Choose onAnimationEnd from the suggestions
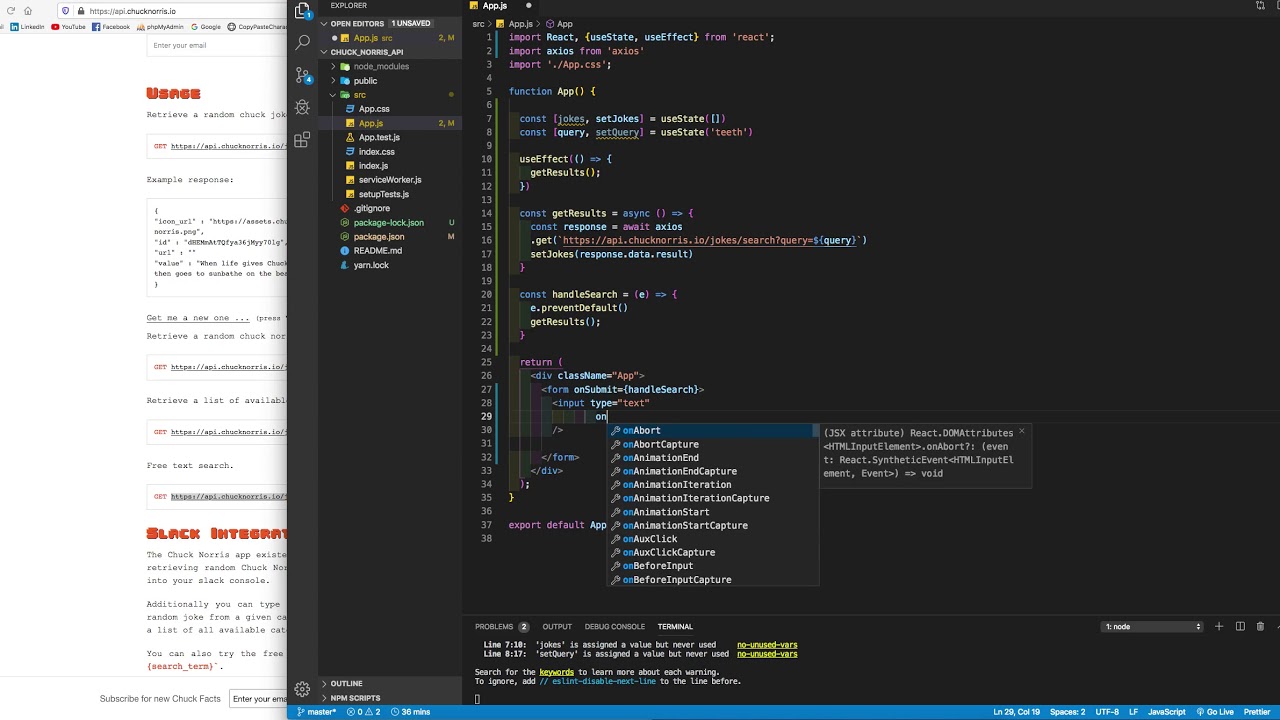The width and height of the screenshot is (1280, 720). pos(714,458)
